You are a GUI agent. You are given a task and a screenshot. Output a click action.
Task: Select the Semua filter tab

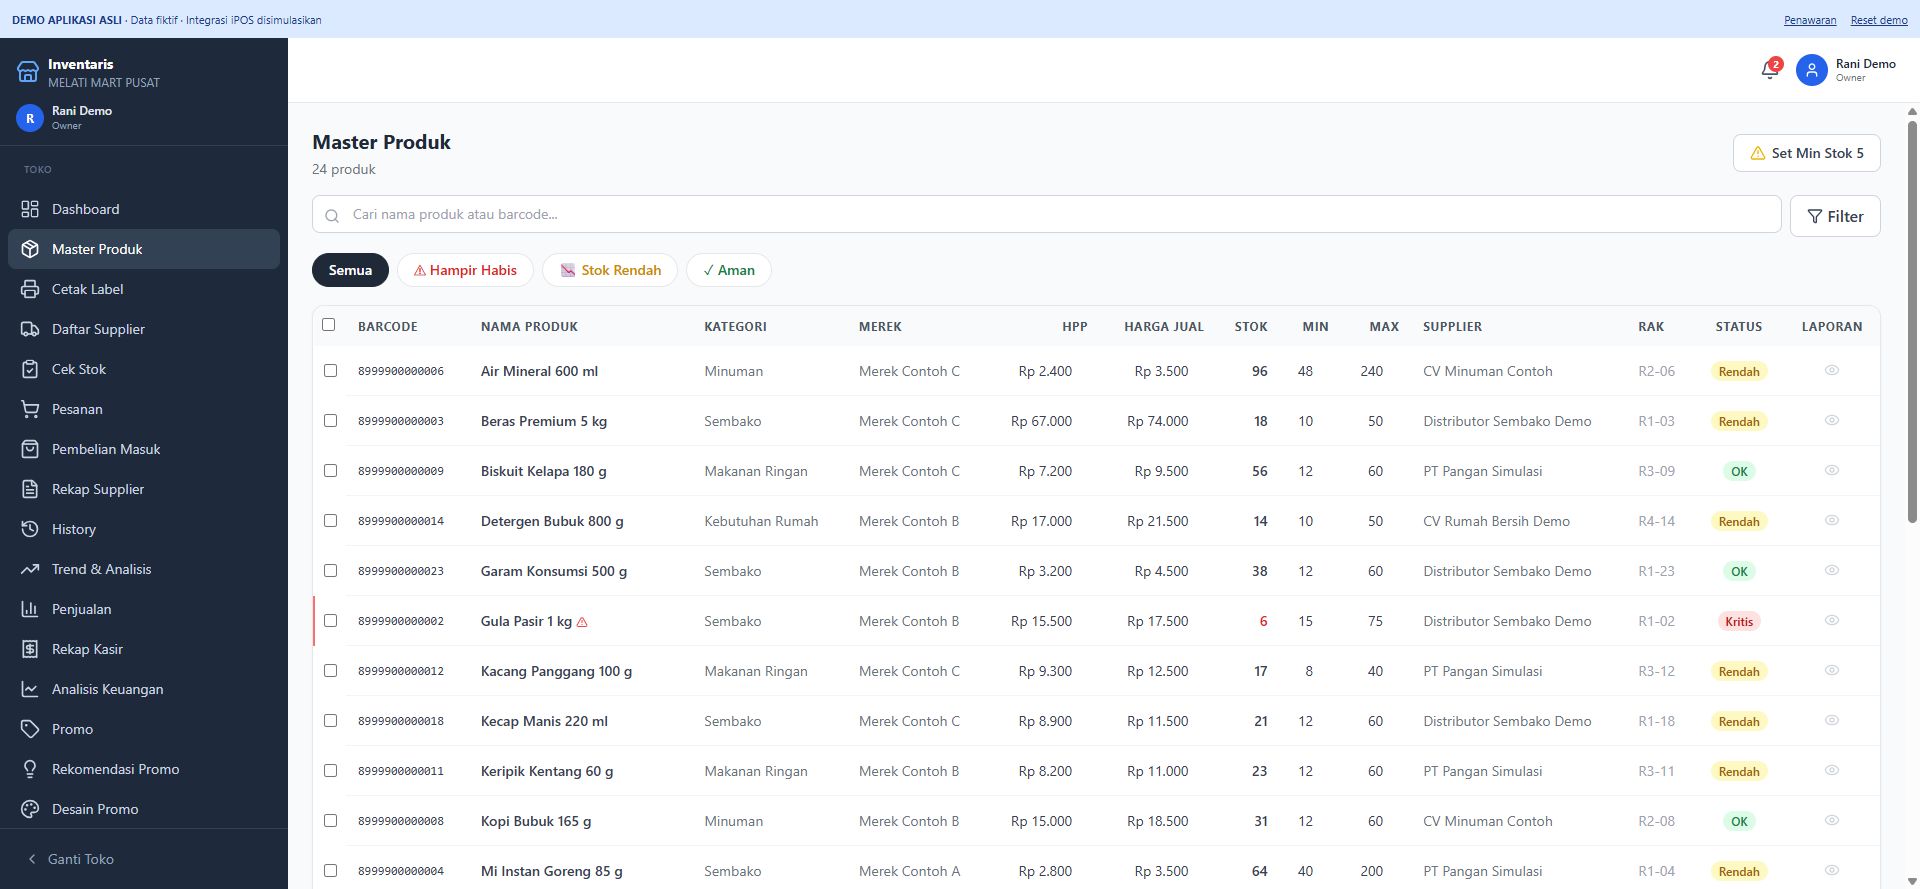350,270
